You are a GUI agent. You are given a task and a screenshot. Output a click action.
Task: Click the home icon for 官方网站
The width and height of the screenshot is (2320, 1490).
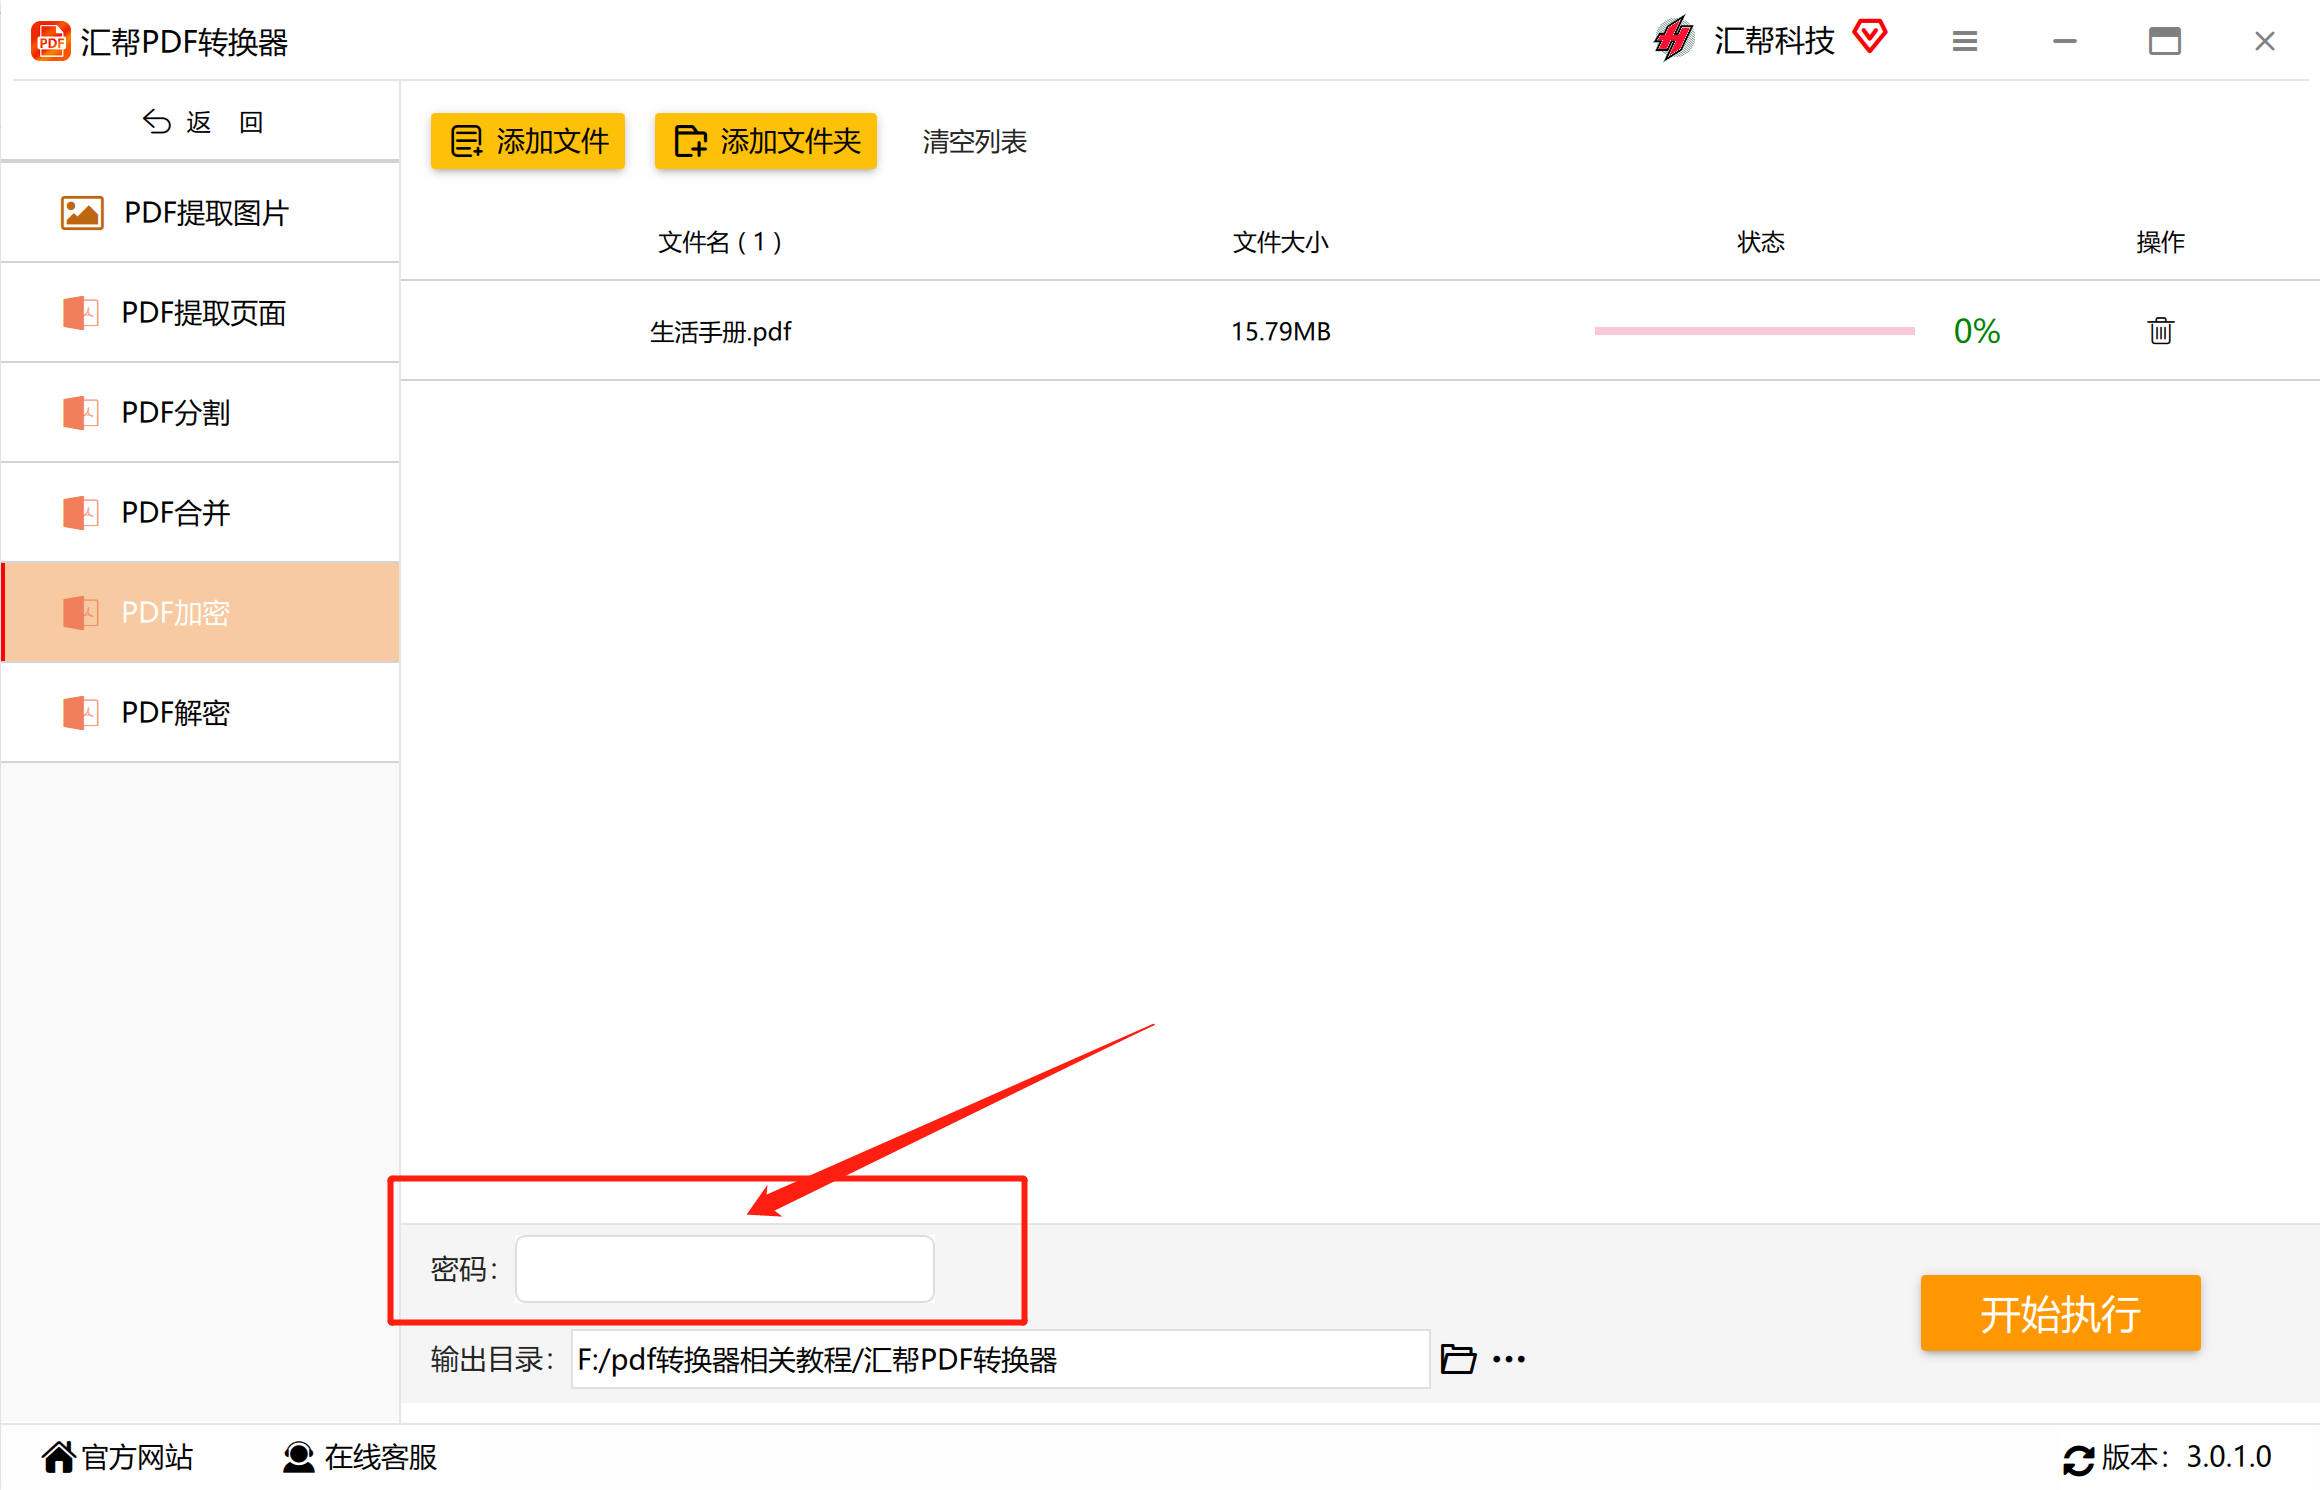(59, 1457)
